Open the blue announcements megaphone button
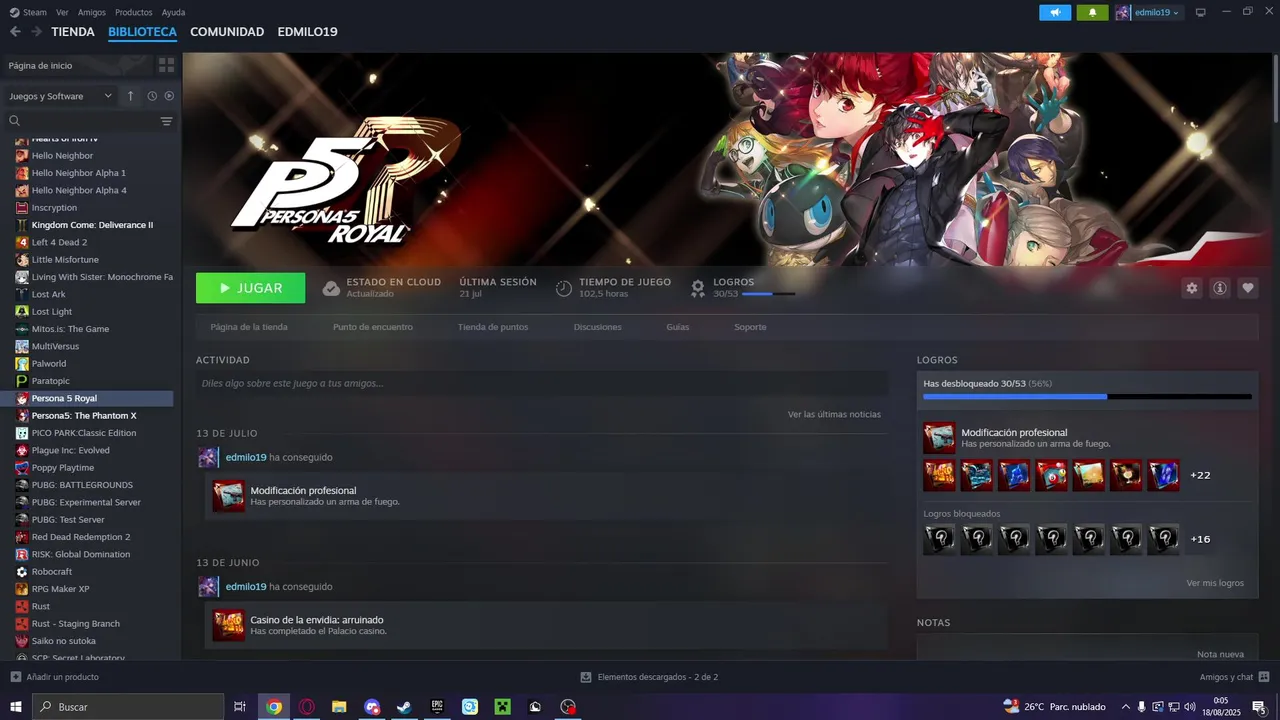Viewport: 1280px width, 720px height. 1055,13
